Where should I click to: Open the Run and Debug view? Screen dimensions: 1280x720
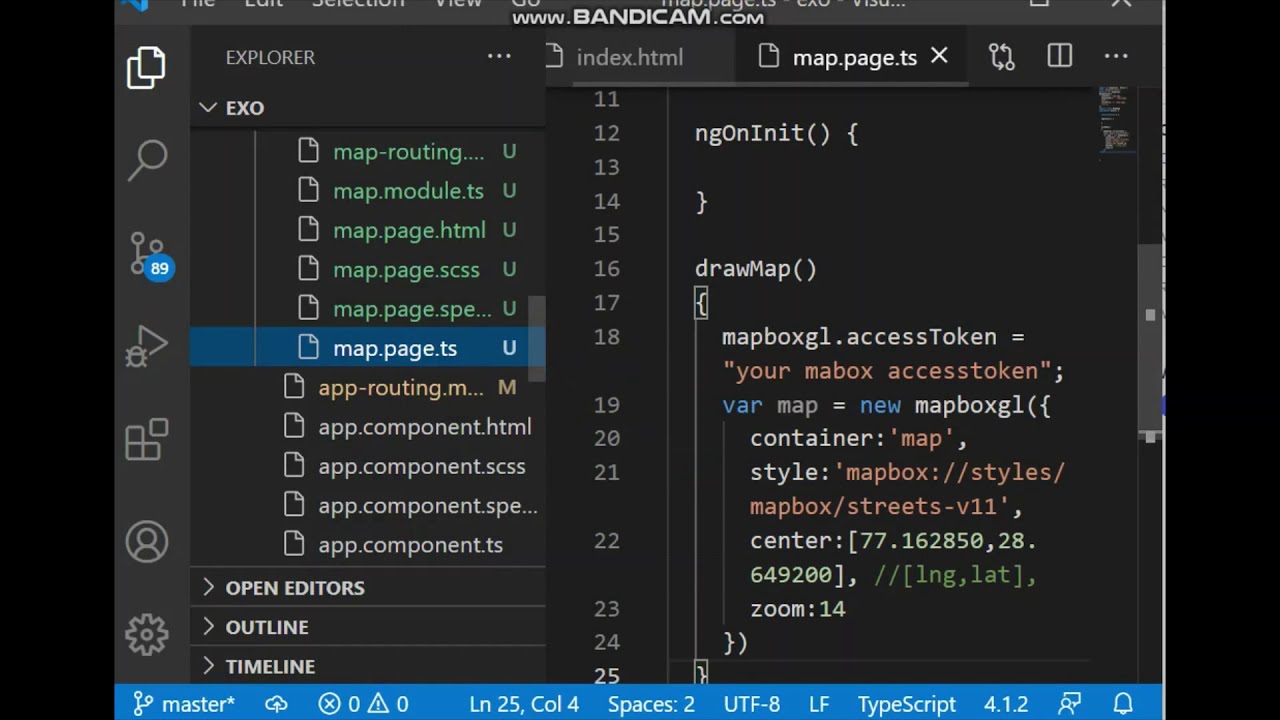coord(147,346)
